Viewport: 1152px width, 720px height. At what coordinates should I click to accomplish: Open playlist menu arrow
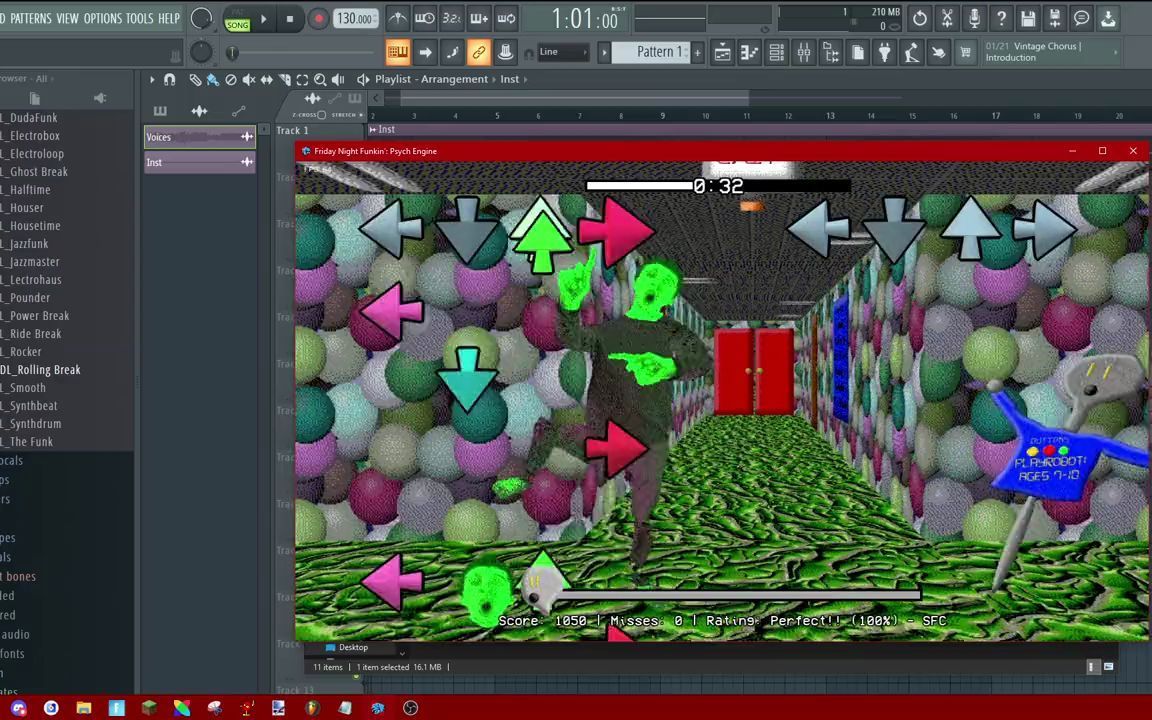click(x=152, y=79)
